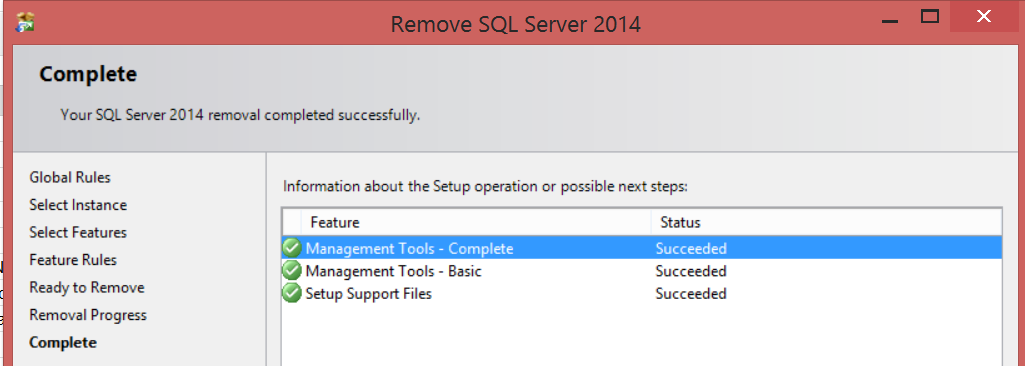This screenshot has height=366, width=1025.
Task: Choose the Ready to Remove step
Action: point(87,288)
